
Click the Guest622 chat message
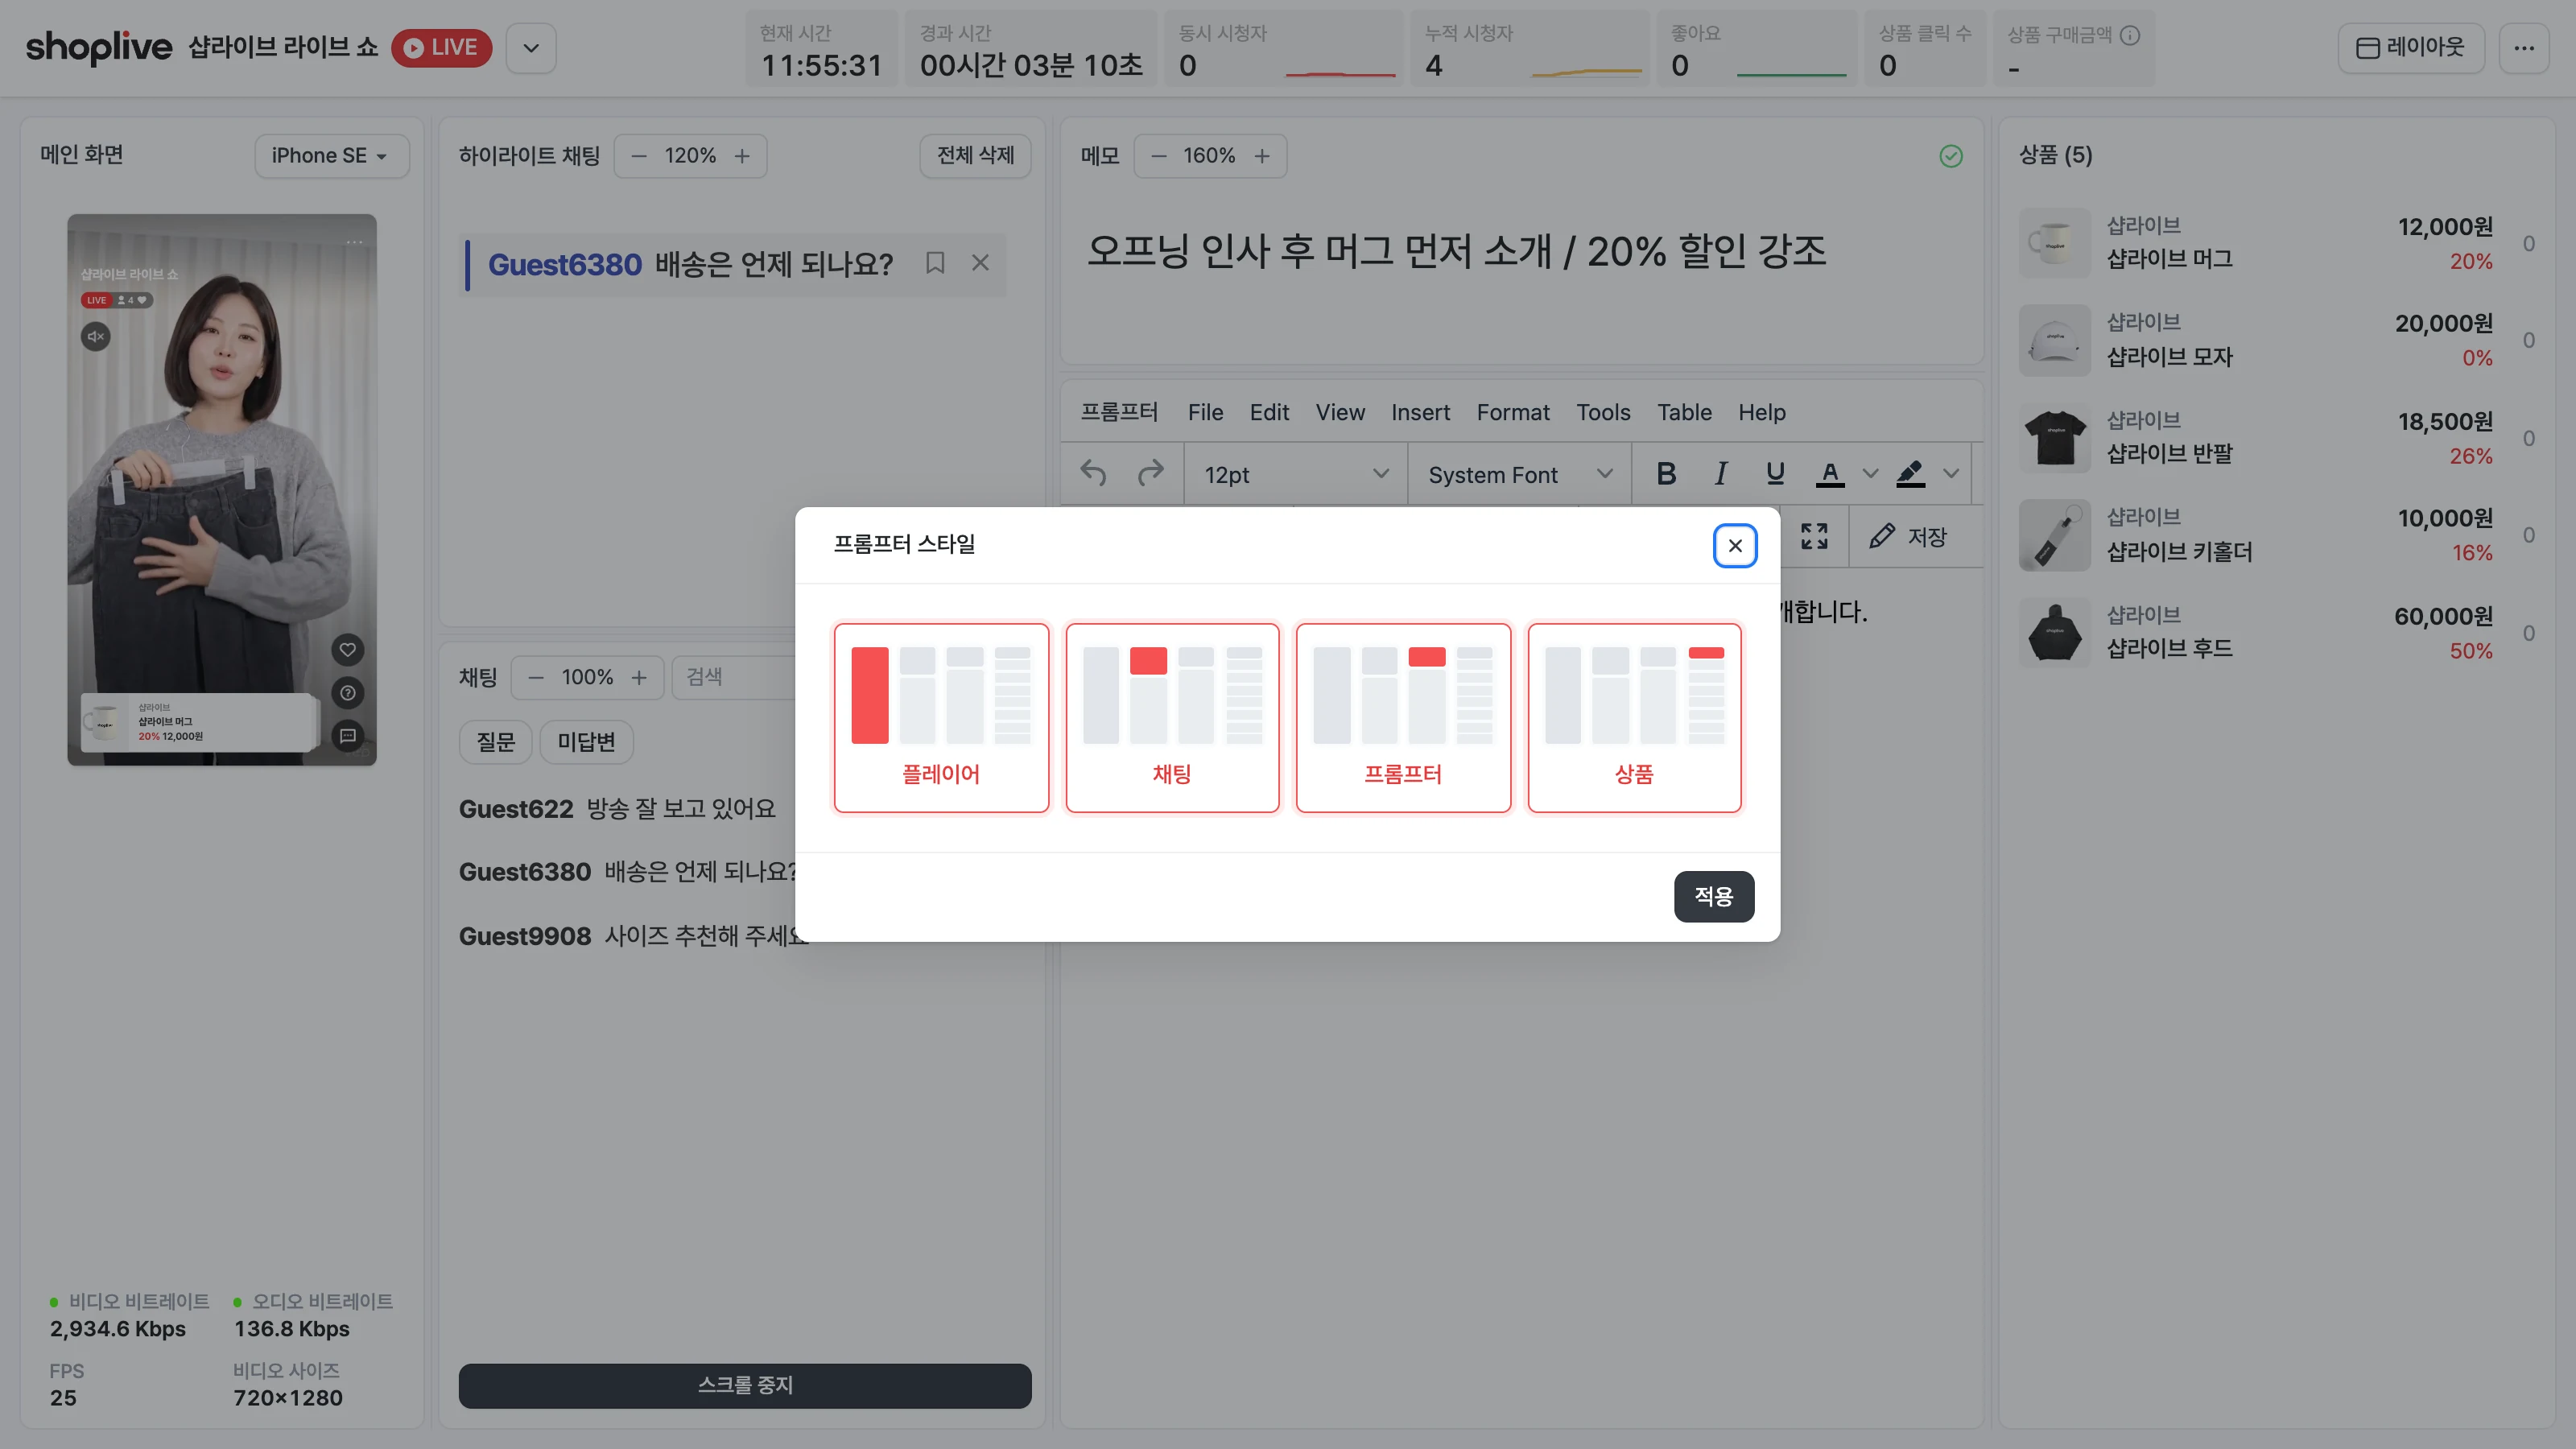tap(617, 809)
